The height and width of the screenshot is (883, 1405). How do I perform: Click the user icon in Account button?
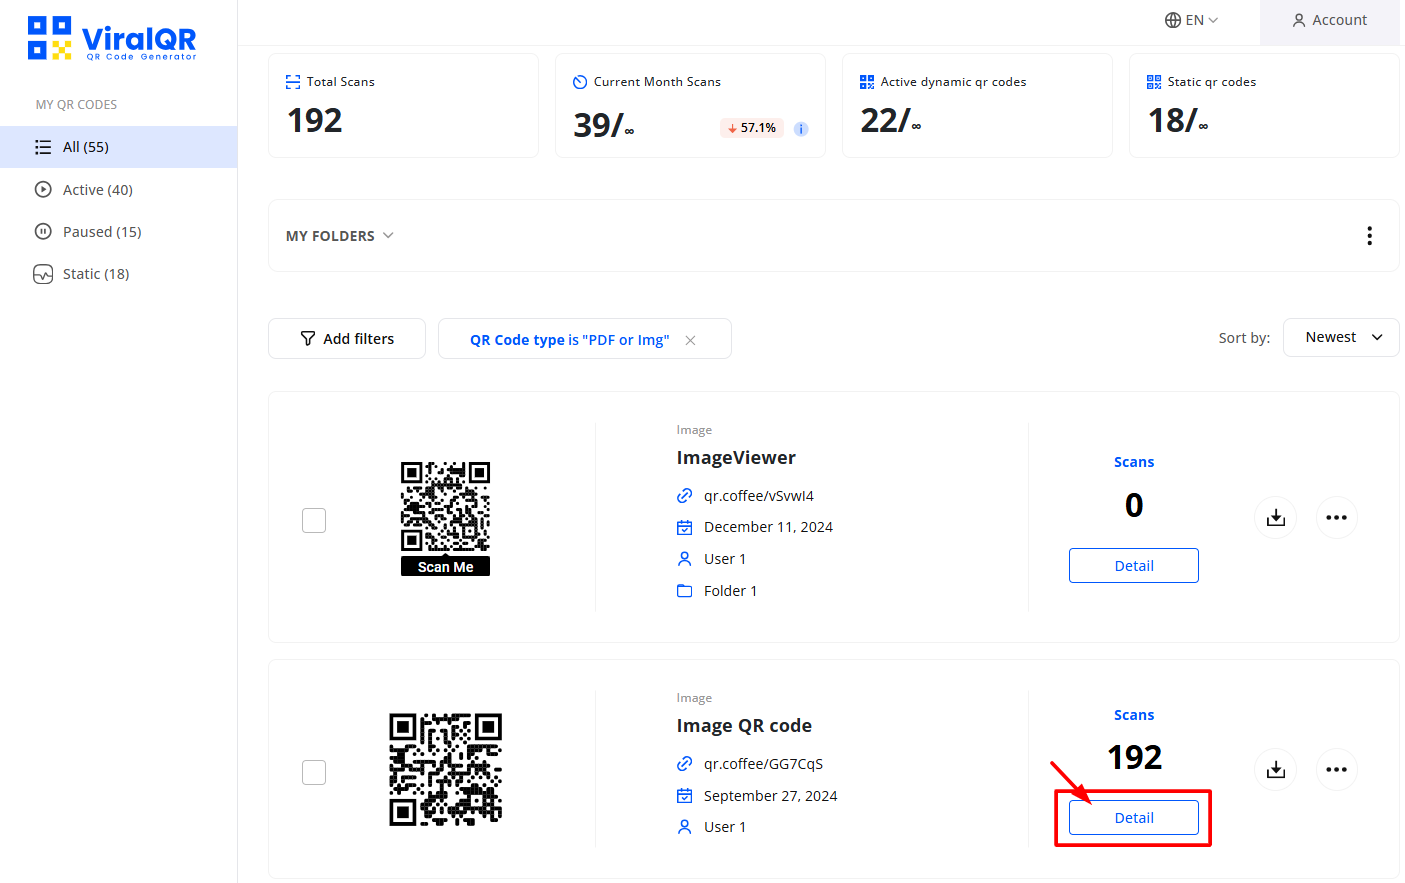click(1299, 20)
